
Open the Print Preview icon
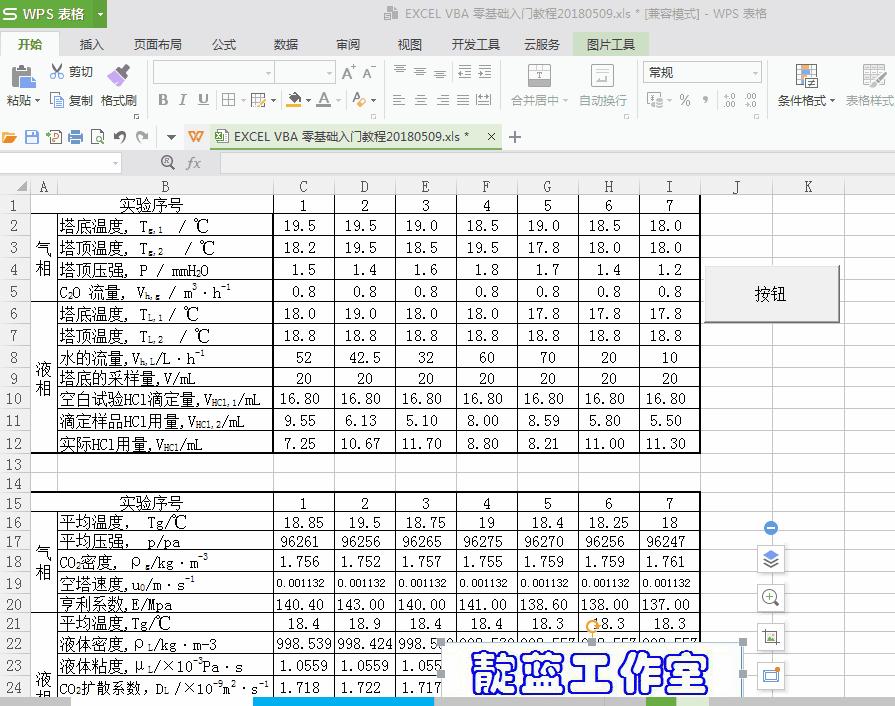pyautogui.click(x=97, y=138)
